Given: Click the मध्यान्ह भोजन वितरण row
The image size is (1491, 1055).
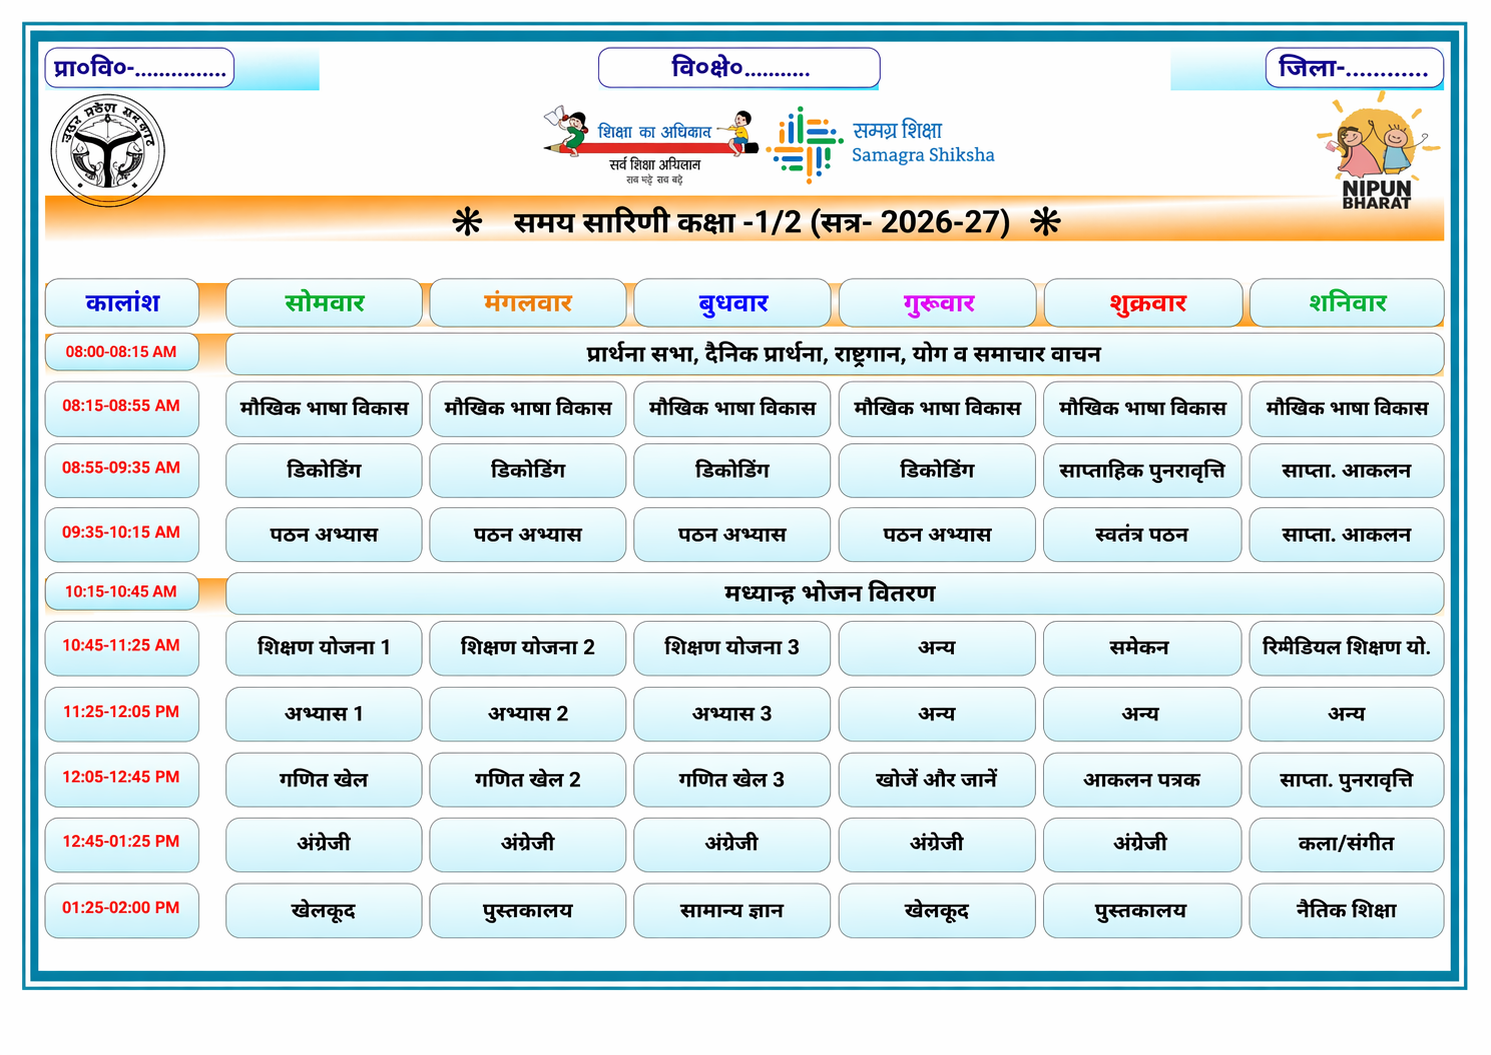Looking at the screenshot, I should (x=834, y=593).
